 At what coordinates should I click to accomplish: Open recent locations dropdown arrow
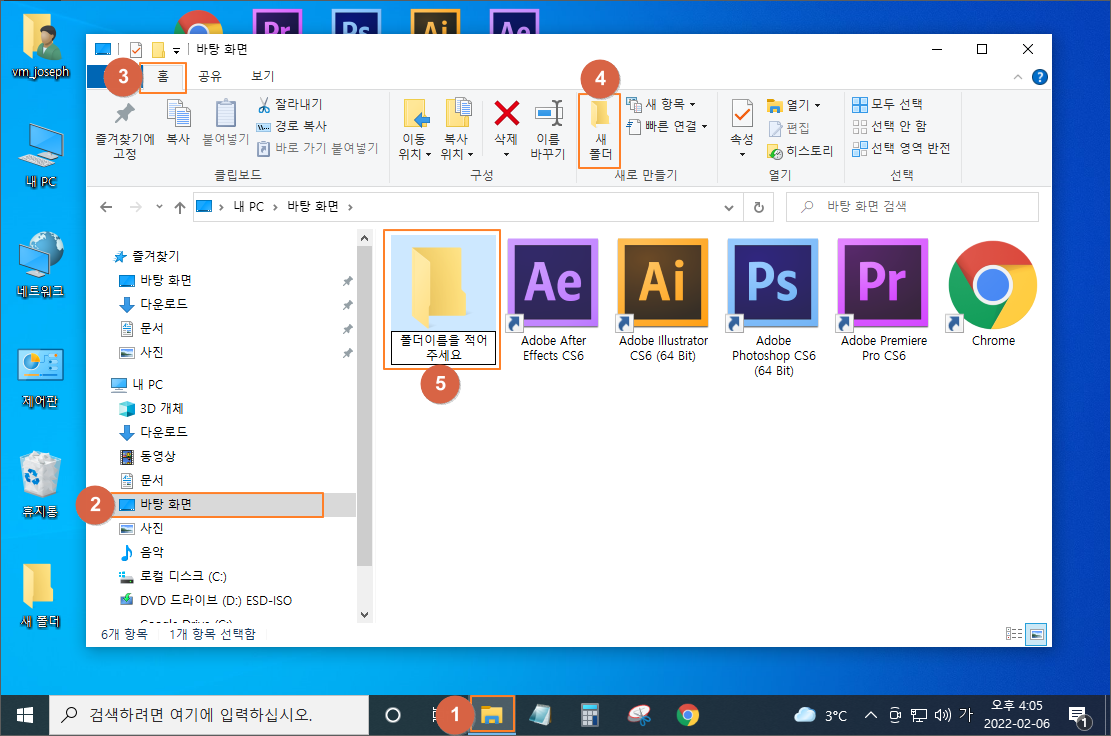[x=159, y=207]
